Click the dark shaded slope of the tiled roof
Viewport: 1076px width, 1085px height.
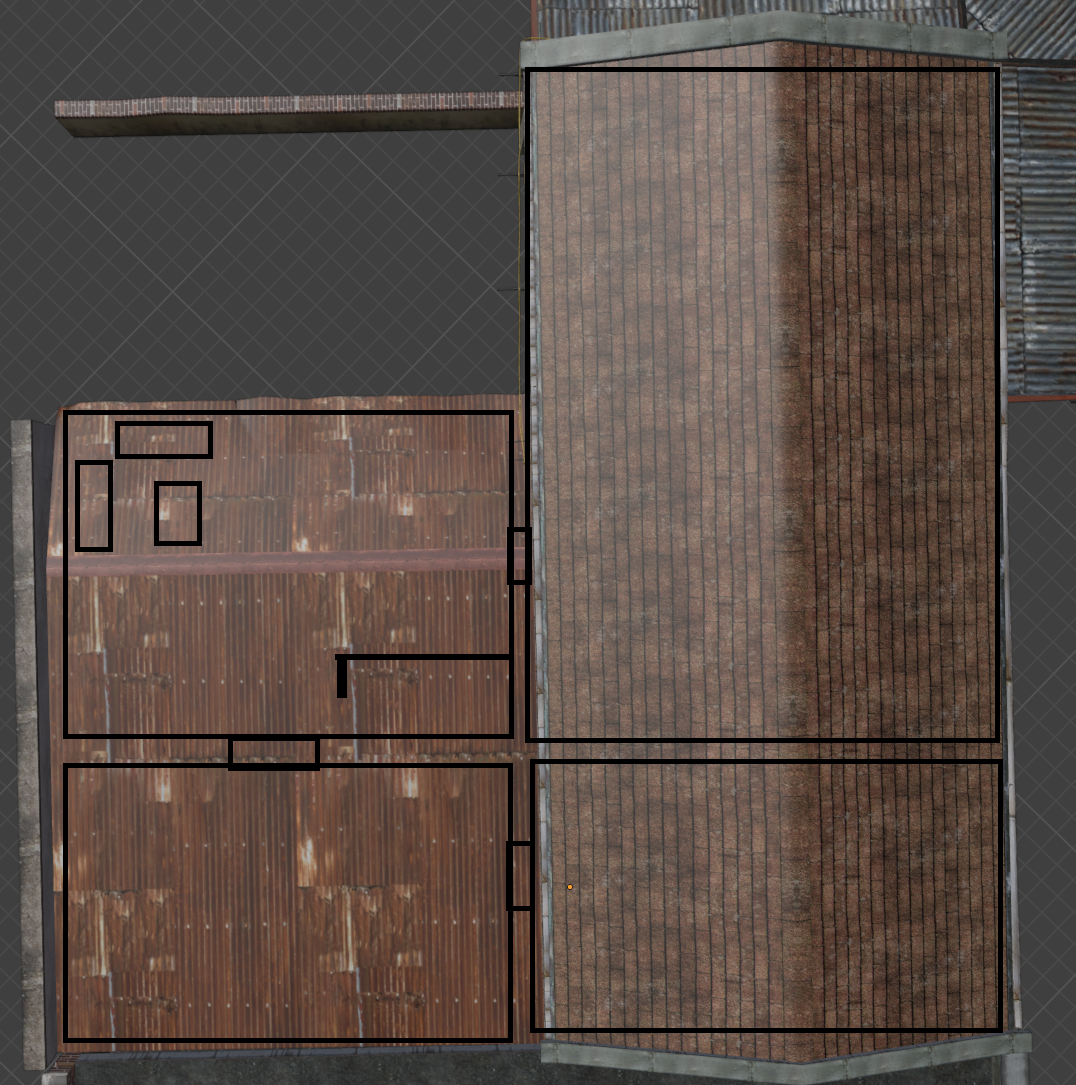[x=890, y=400]
